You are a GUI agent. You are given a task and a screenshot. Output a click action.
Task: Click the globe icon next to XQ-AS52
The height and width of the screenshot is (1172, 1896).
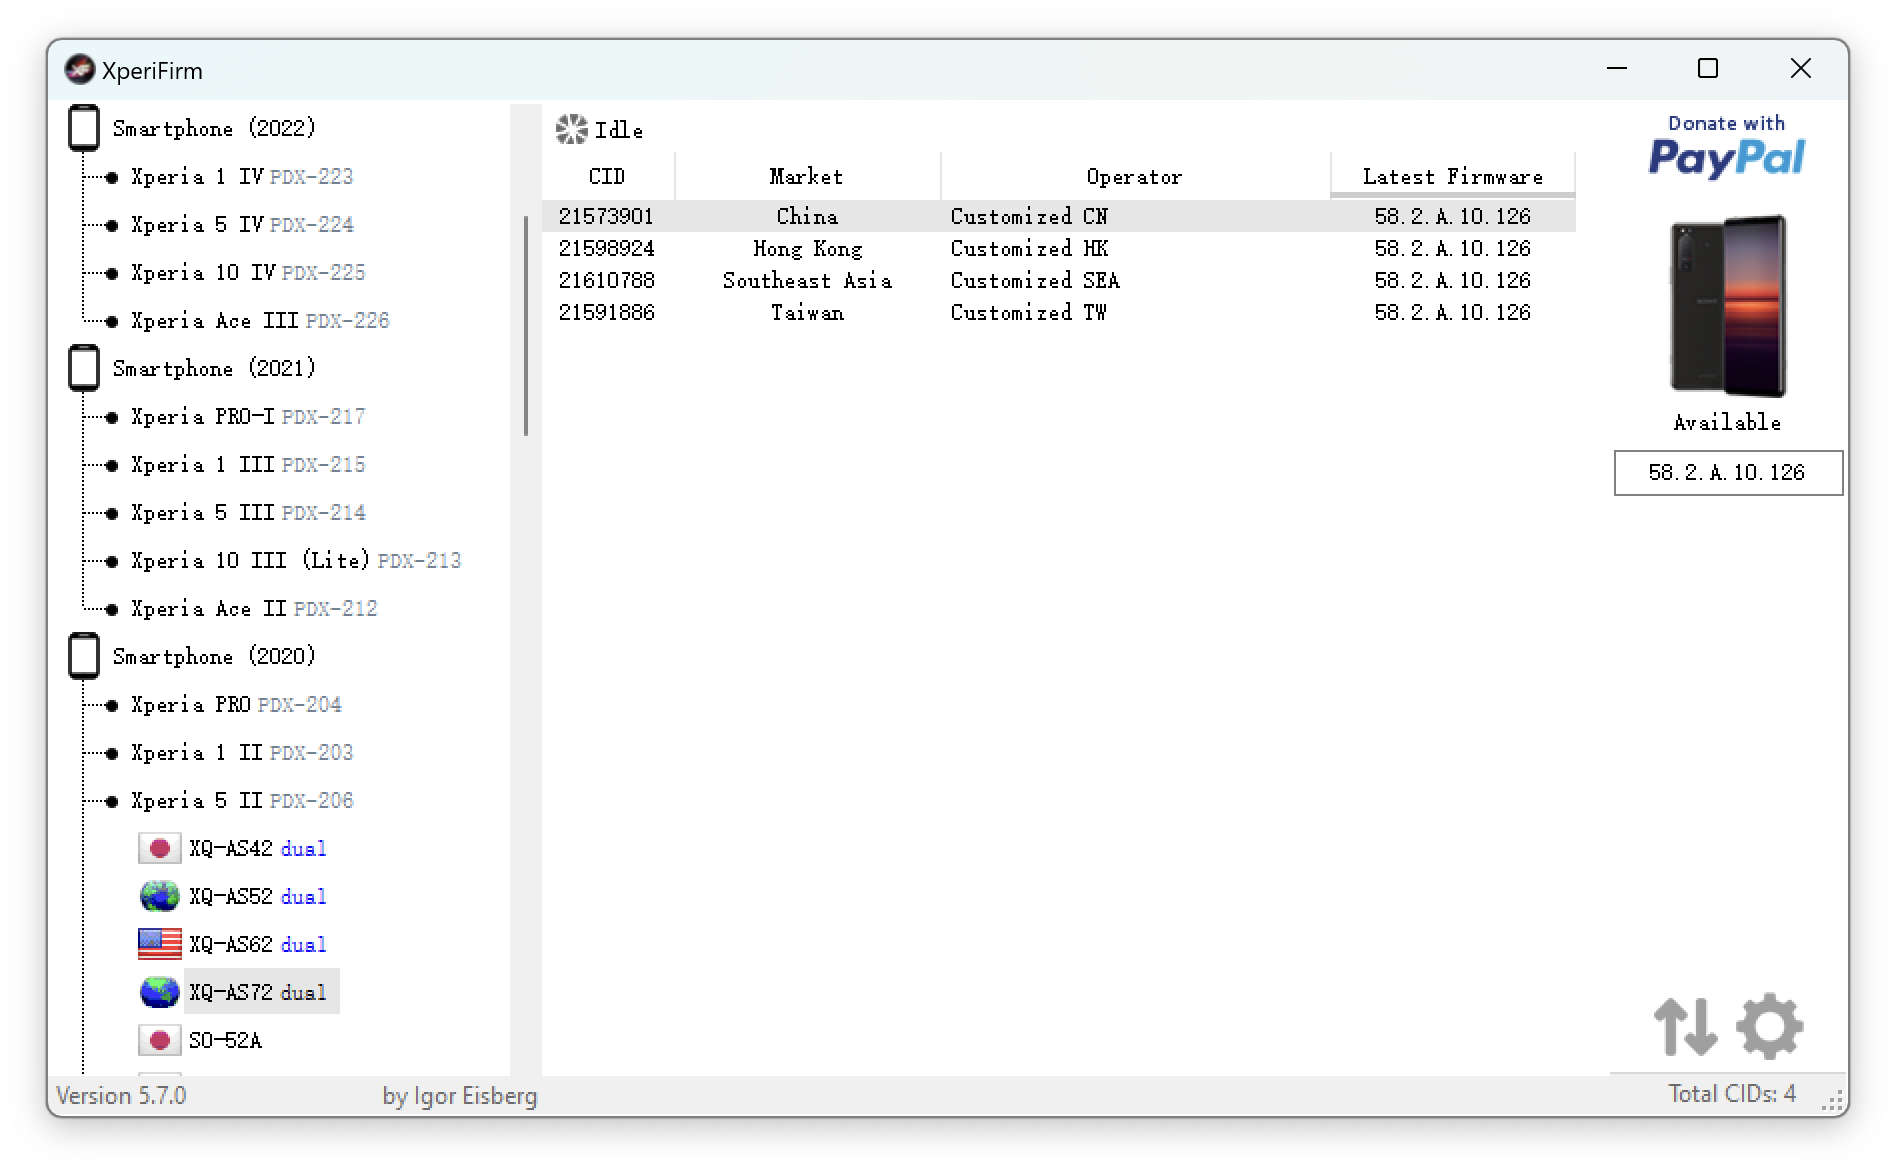pyautogui.click(x=159, y=896)
